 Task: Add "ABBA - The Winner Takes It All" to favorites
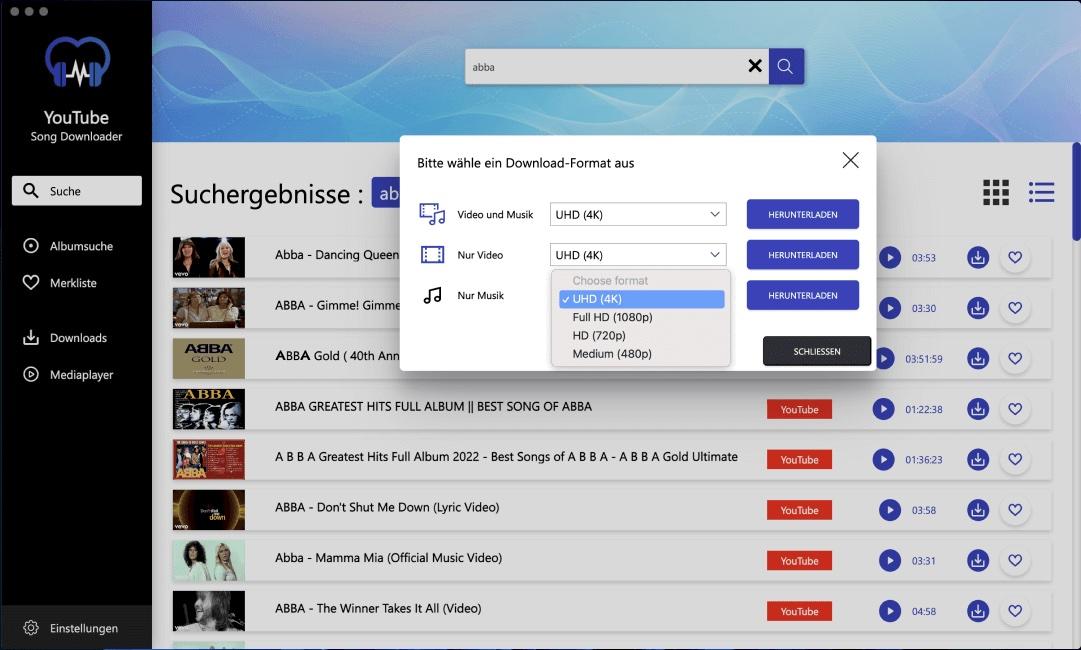click(1015, 610)
